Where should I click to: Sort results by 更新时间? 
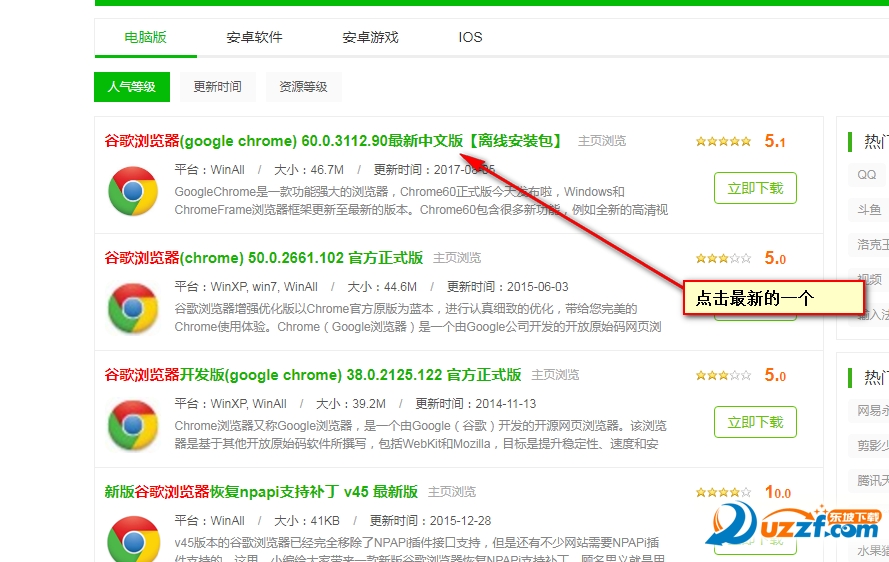pyautogui.click(x=217, y=87)
